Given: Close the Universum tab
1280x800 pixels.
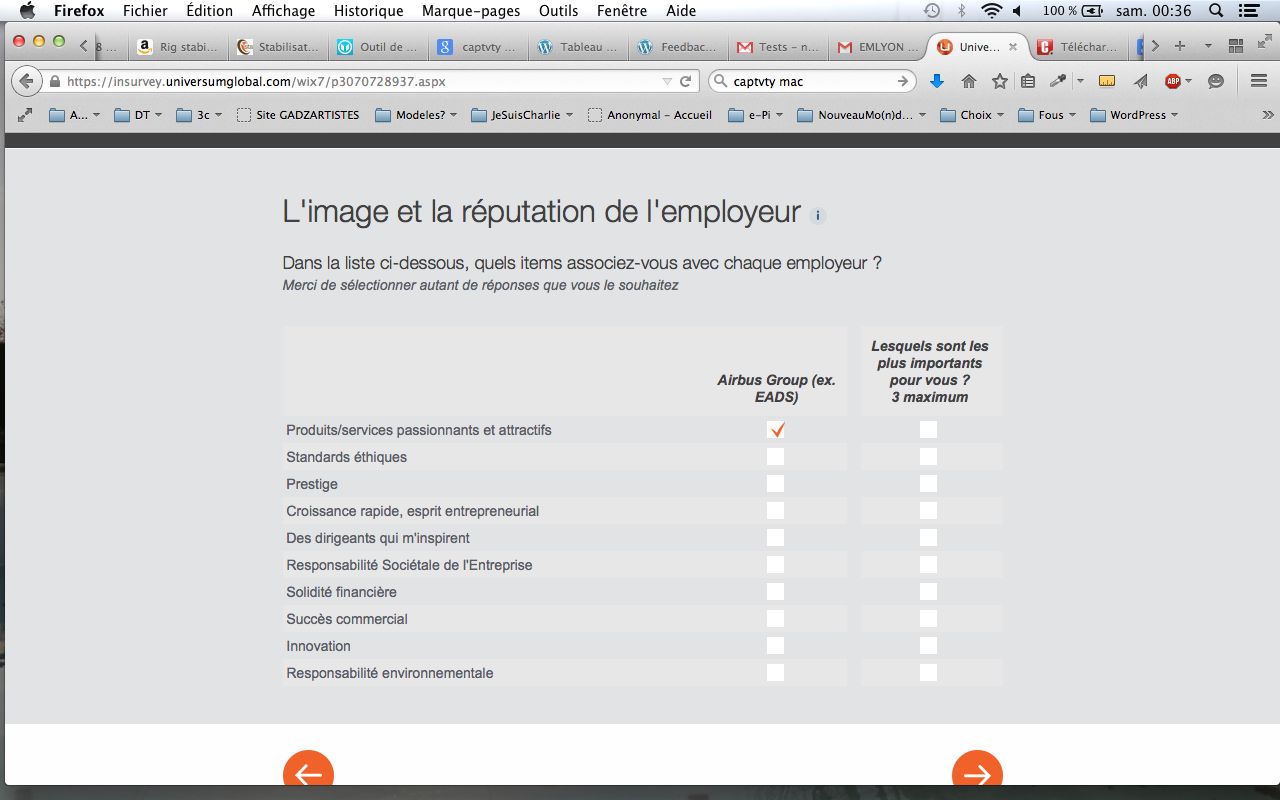Looking at the screenshot, I should point(1013,47).
